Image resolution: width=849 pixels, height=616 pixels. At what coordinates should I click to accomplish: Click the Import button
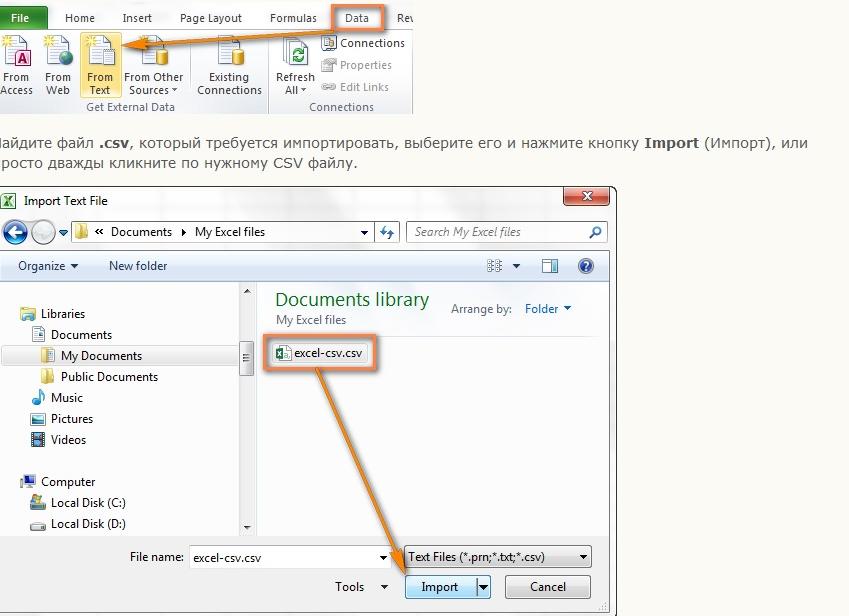441,587
